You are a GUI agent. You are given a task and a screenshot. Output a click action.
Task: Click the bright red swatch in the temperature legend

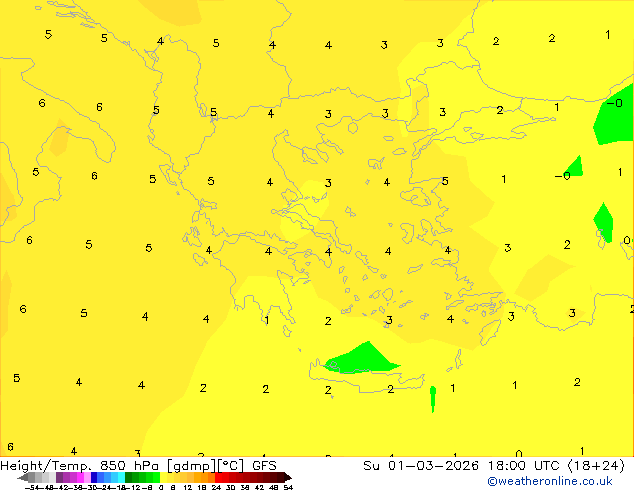(x=219, y=477)
